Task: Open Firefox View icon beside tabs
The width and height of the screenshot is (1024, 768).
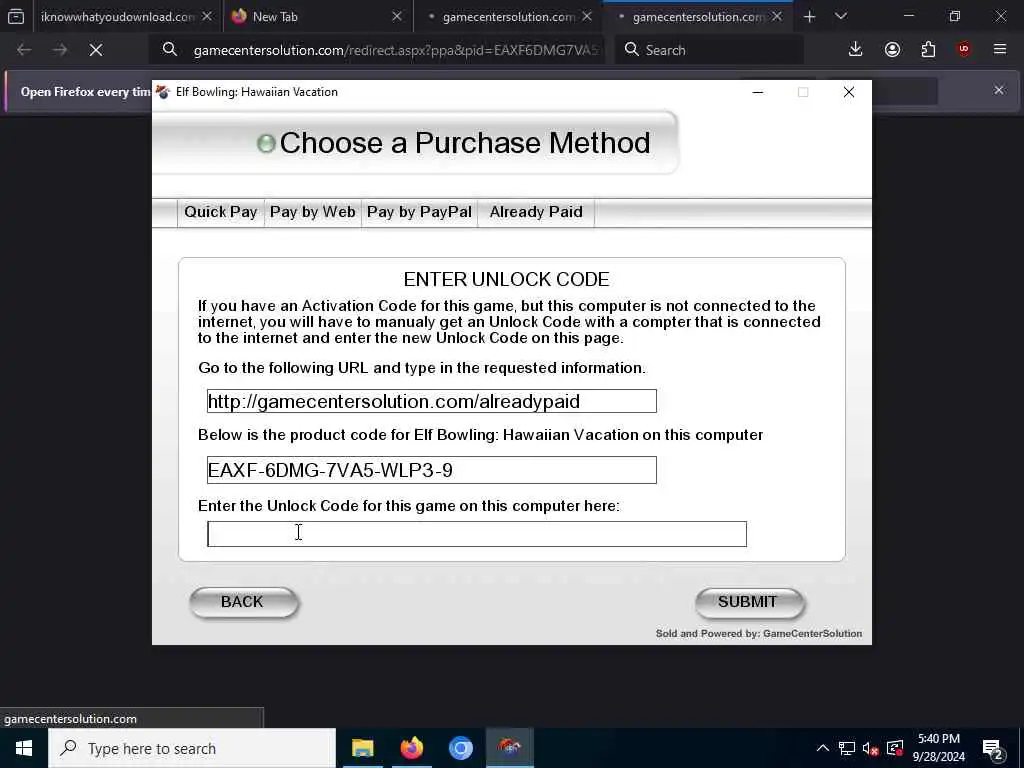Action: pos(16,16)
